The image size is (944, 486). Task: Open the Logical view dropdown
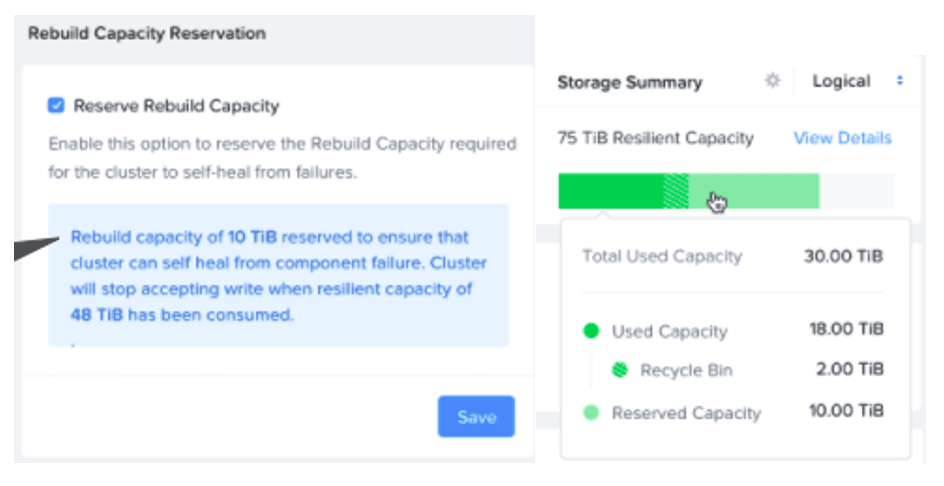(x=857, y=81)
